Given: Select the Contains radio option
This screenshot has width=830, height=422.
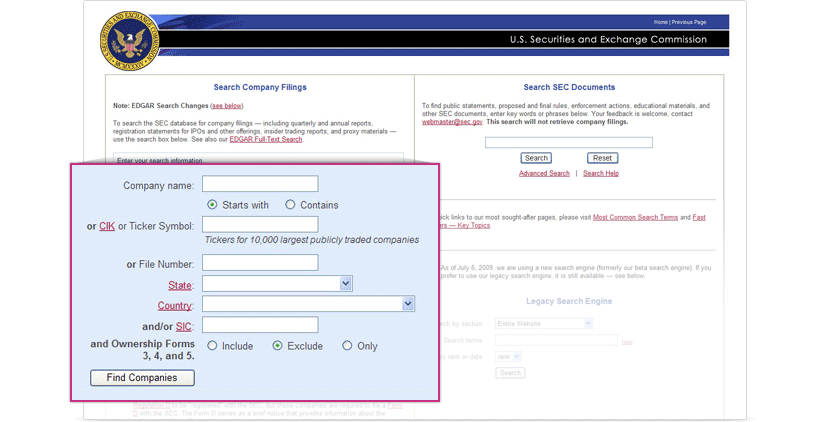Looking at the screenshot, I should 290,204.
